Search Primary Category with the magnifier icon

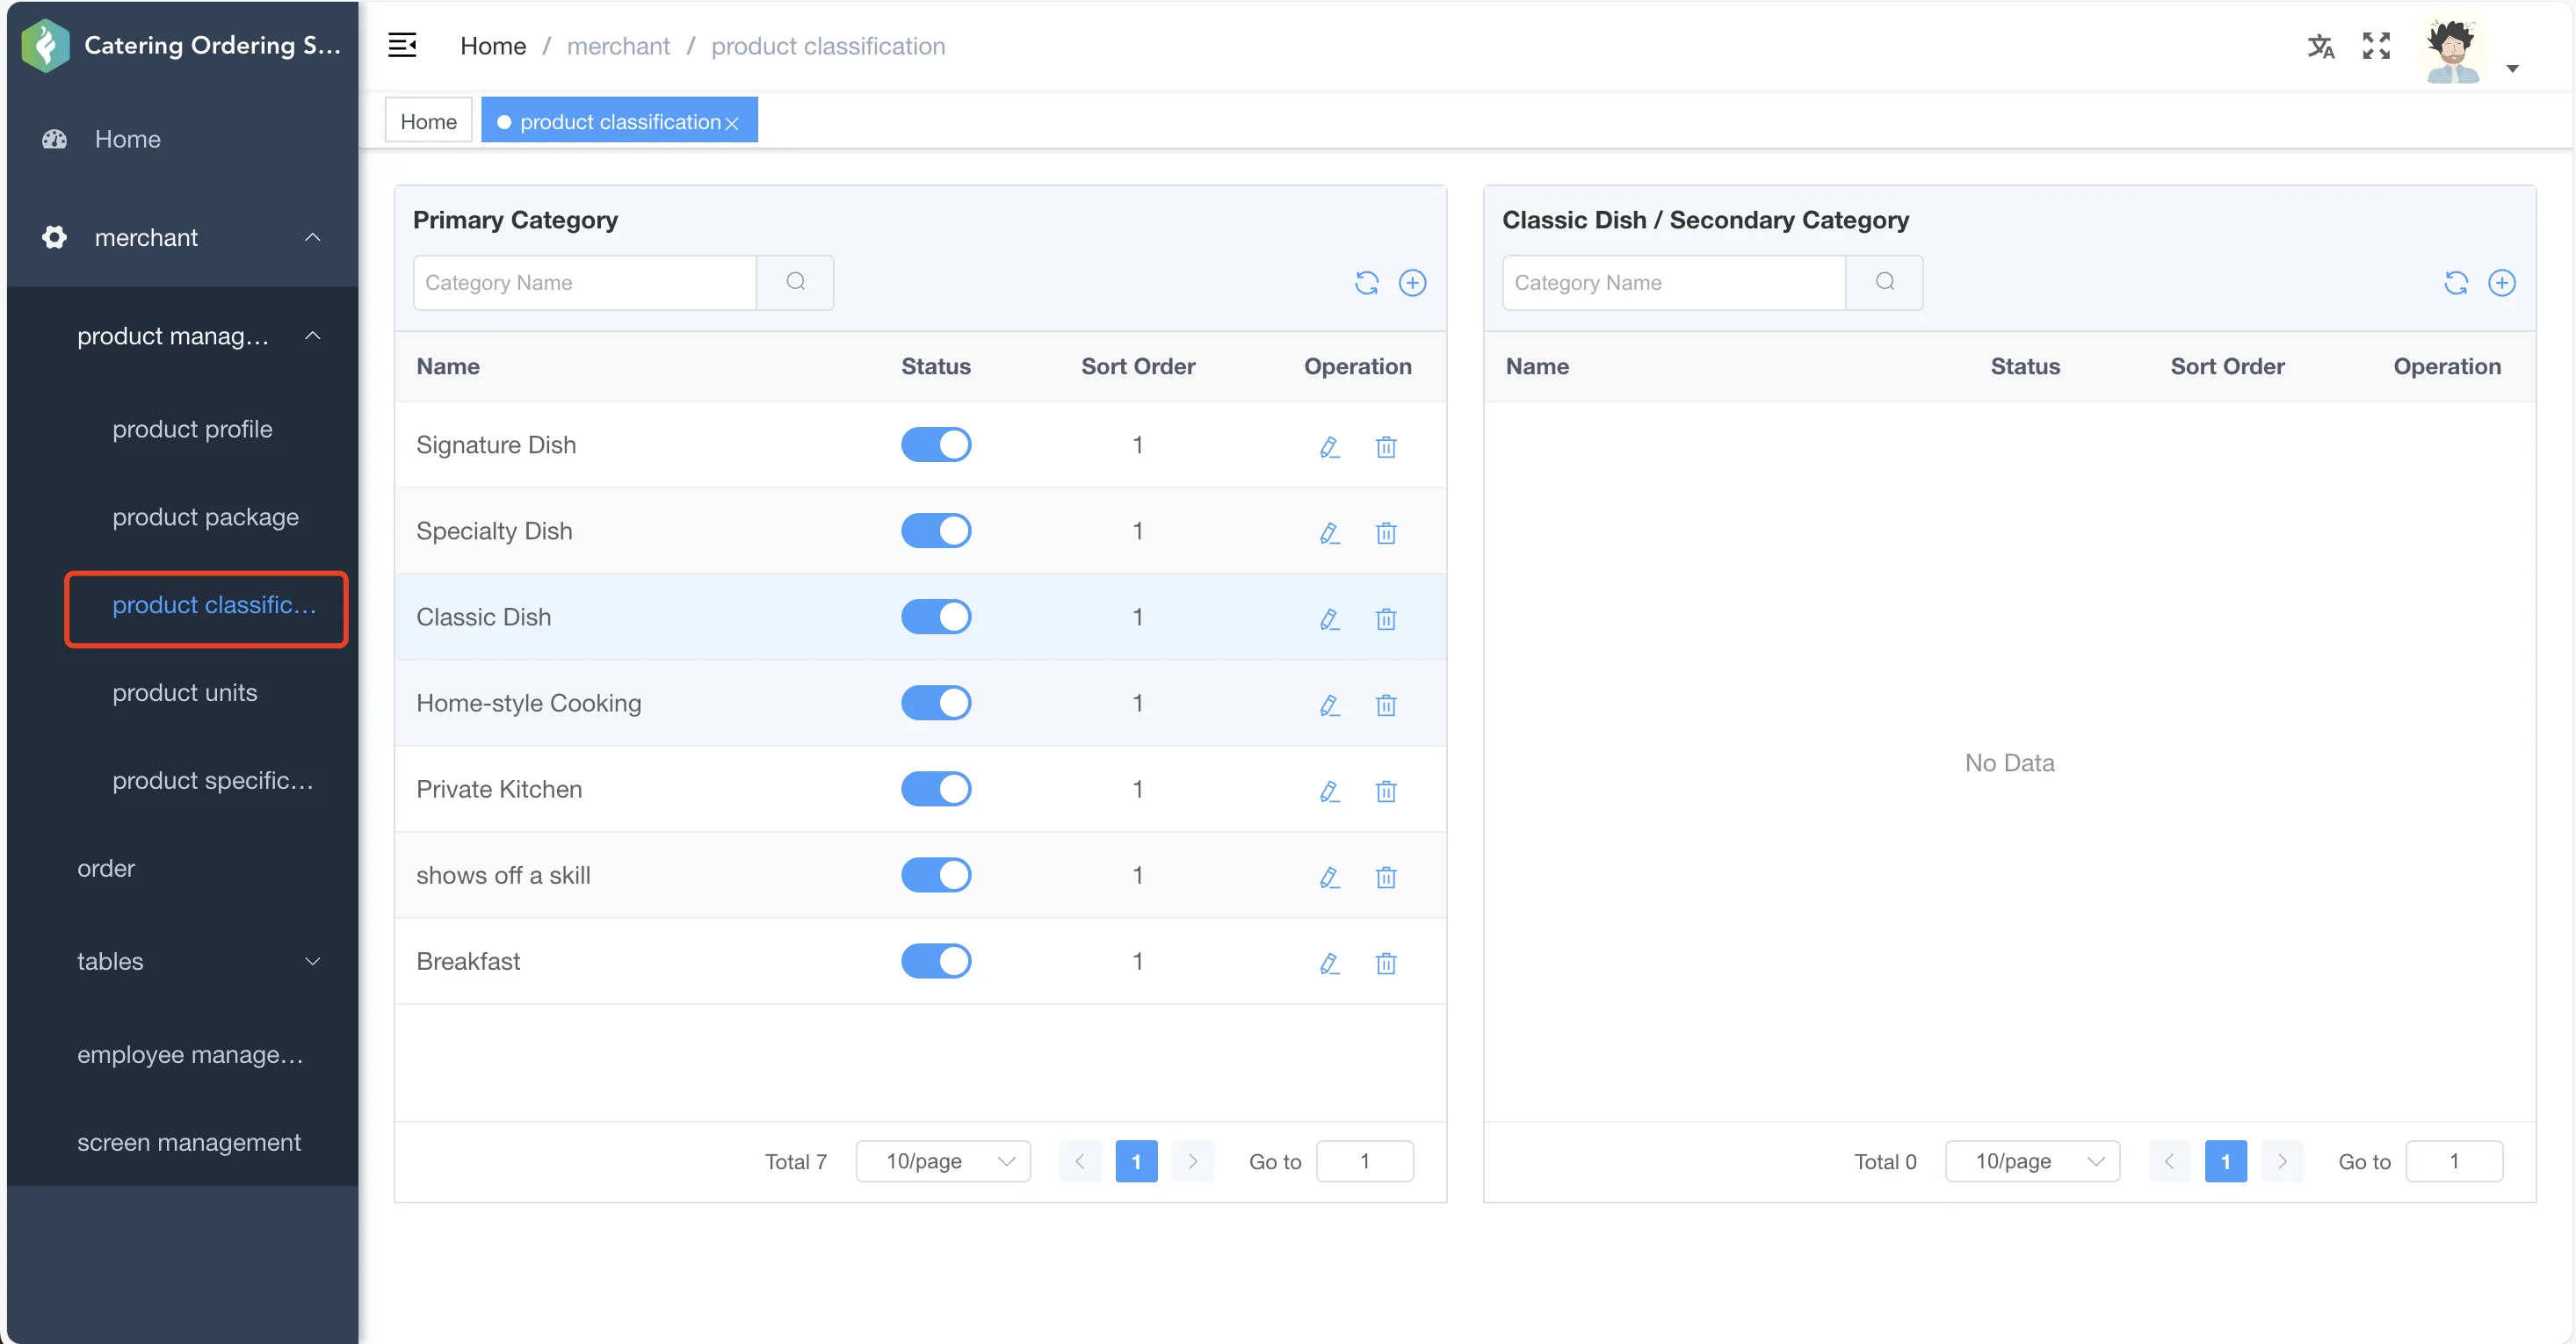(795, 282)
